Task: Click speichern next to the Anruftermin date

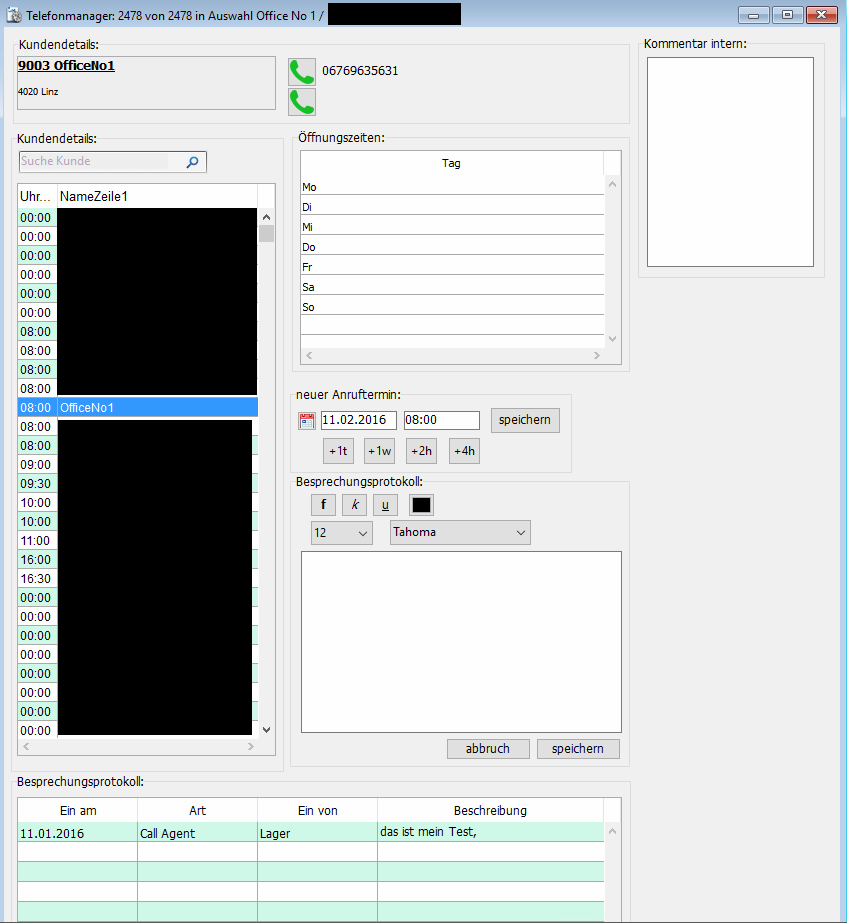Action: 524,420
